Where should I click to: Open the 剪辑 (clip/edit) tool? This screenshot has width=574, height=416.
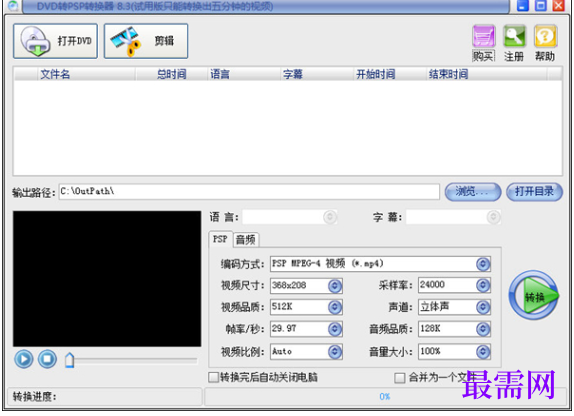(x=146, y=41)
